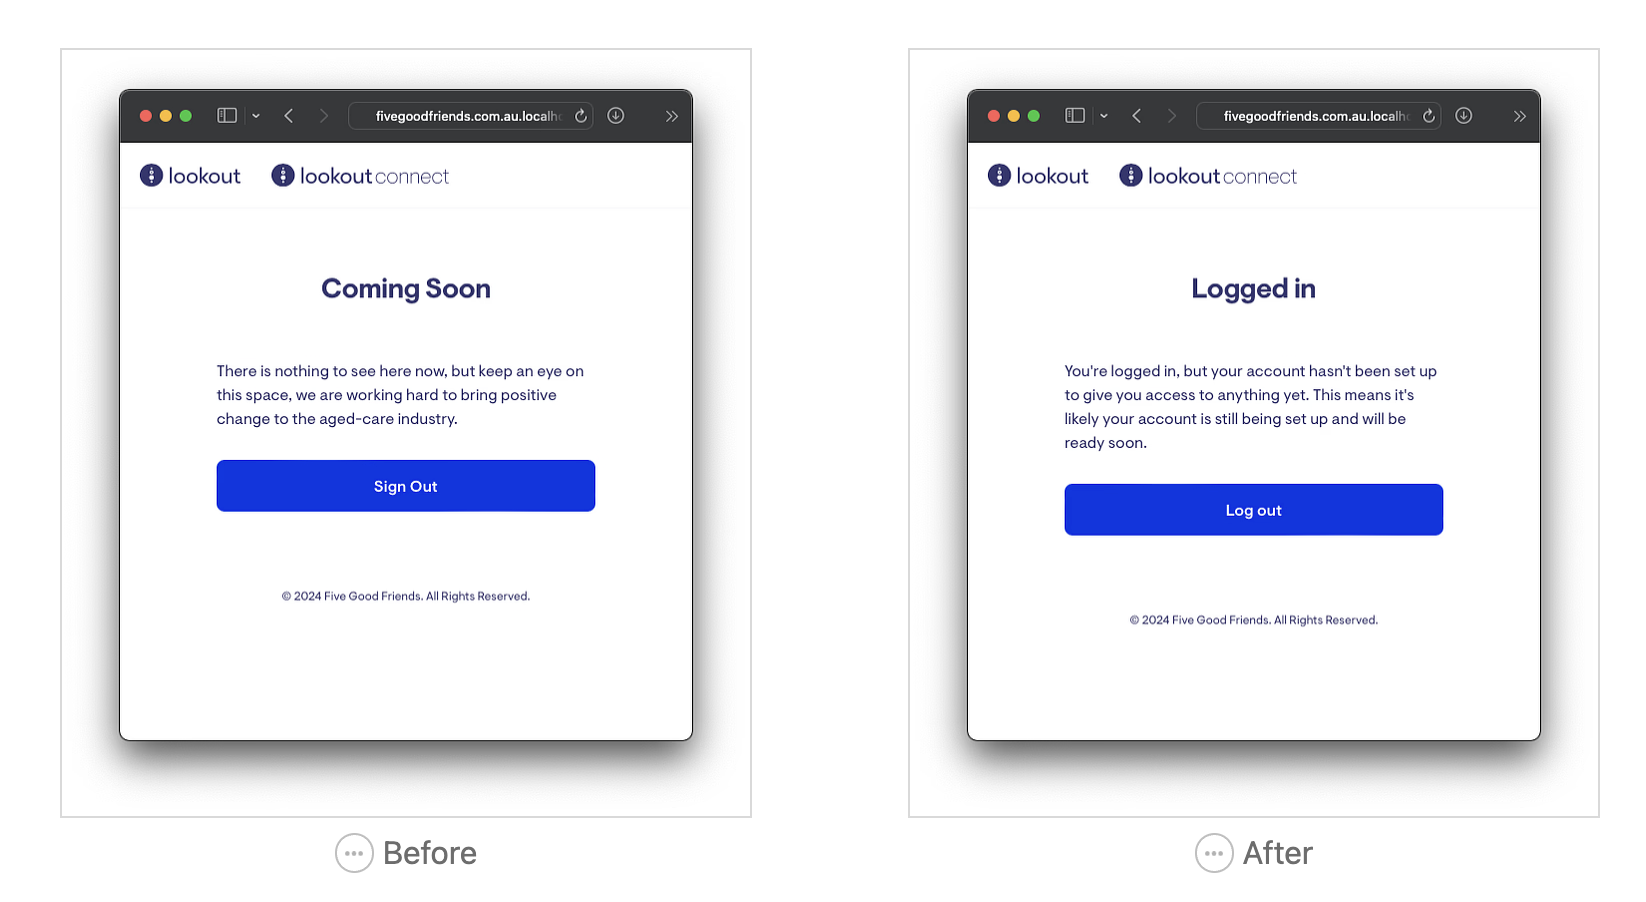Screen dimensions: 1646x902
Task: Click the Before window address bar
Action: coord(471,116)
